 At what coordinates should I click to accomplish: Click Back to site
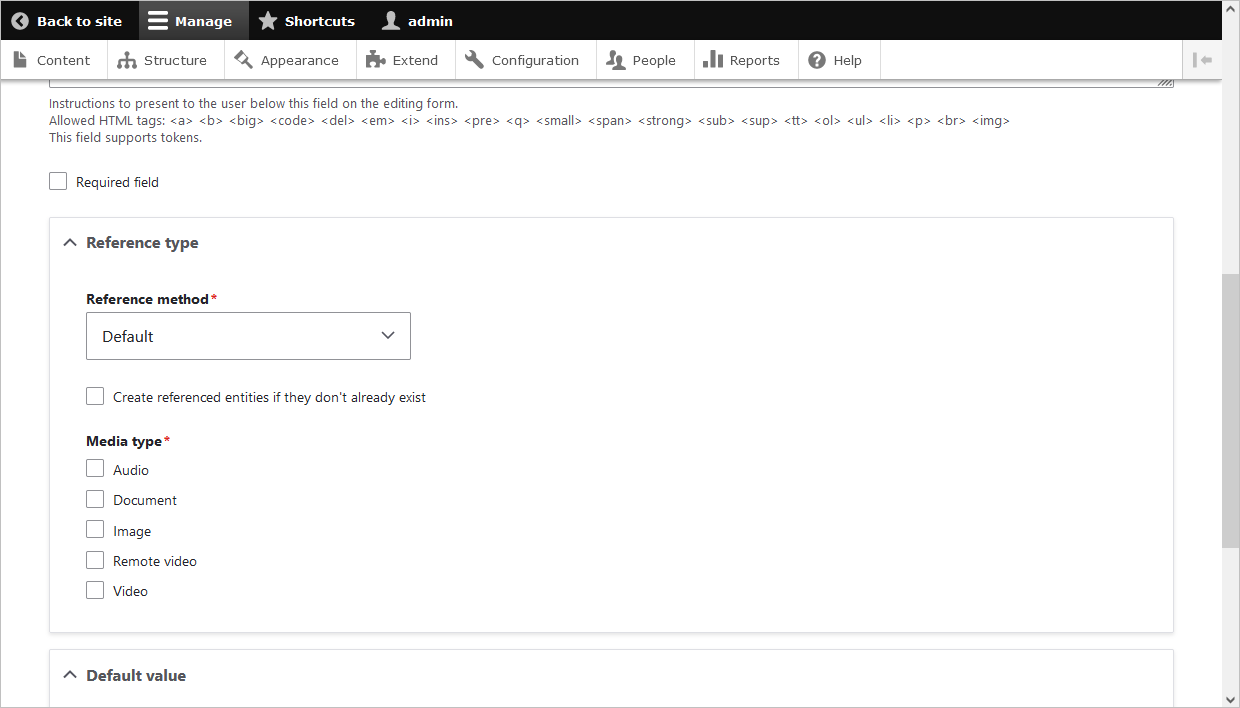[x=69, y=20]
